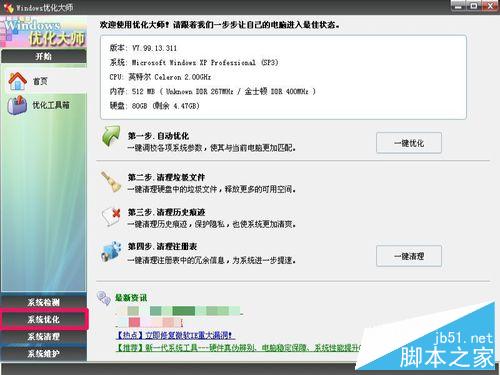Open the 优化工具箱 toolbox icon
The height and width of the screenshot is (375, 500).
17,105
